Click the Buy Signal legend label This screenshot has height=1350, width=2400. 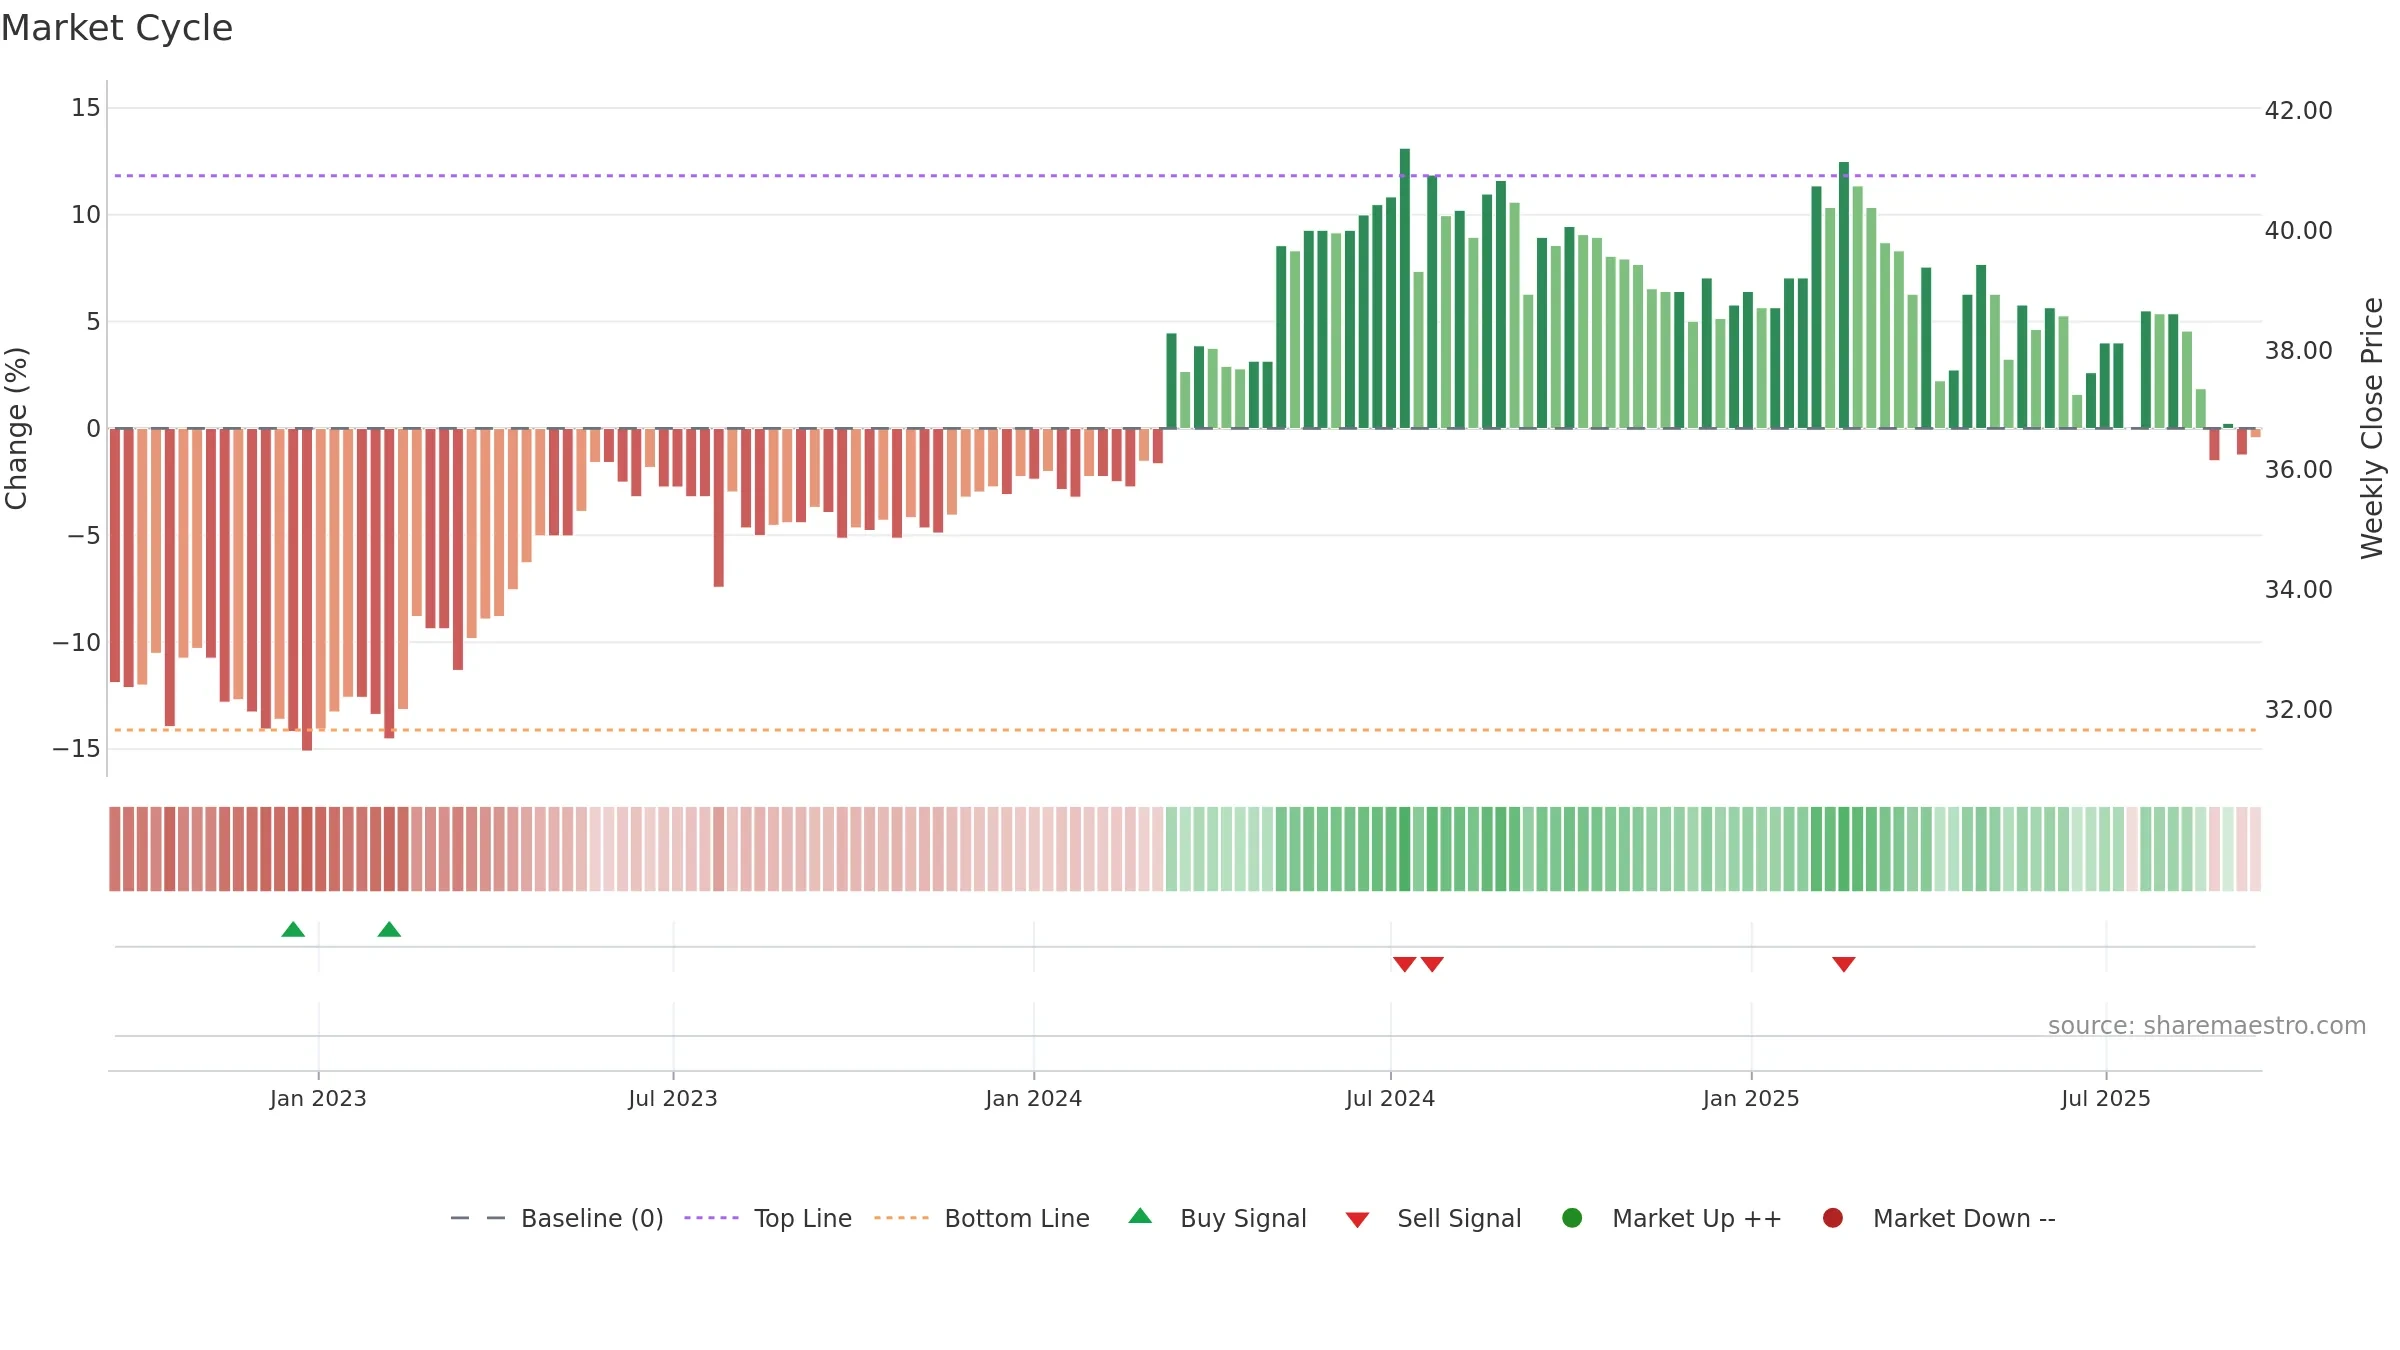[x=1243, y=1218]
